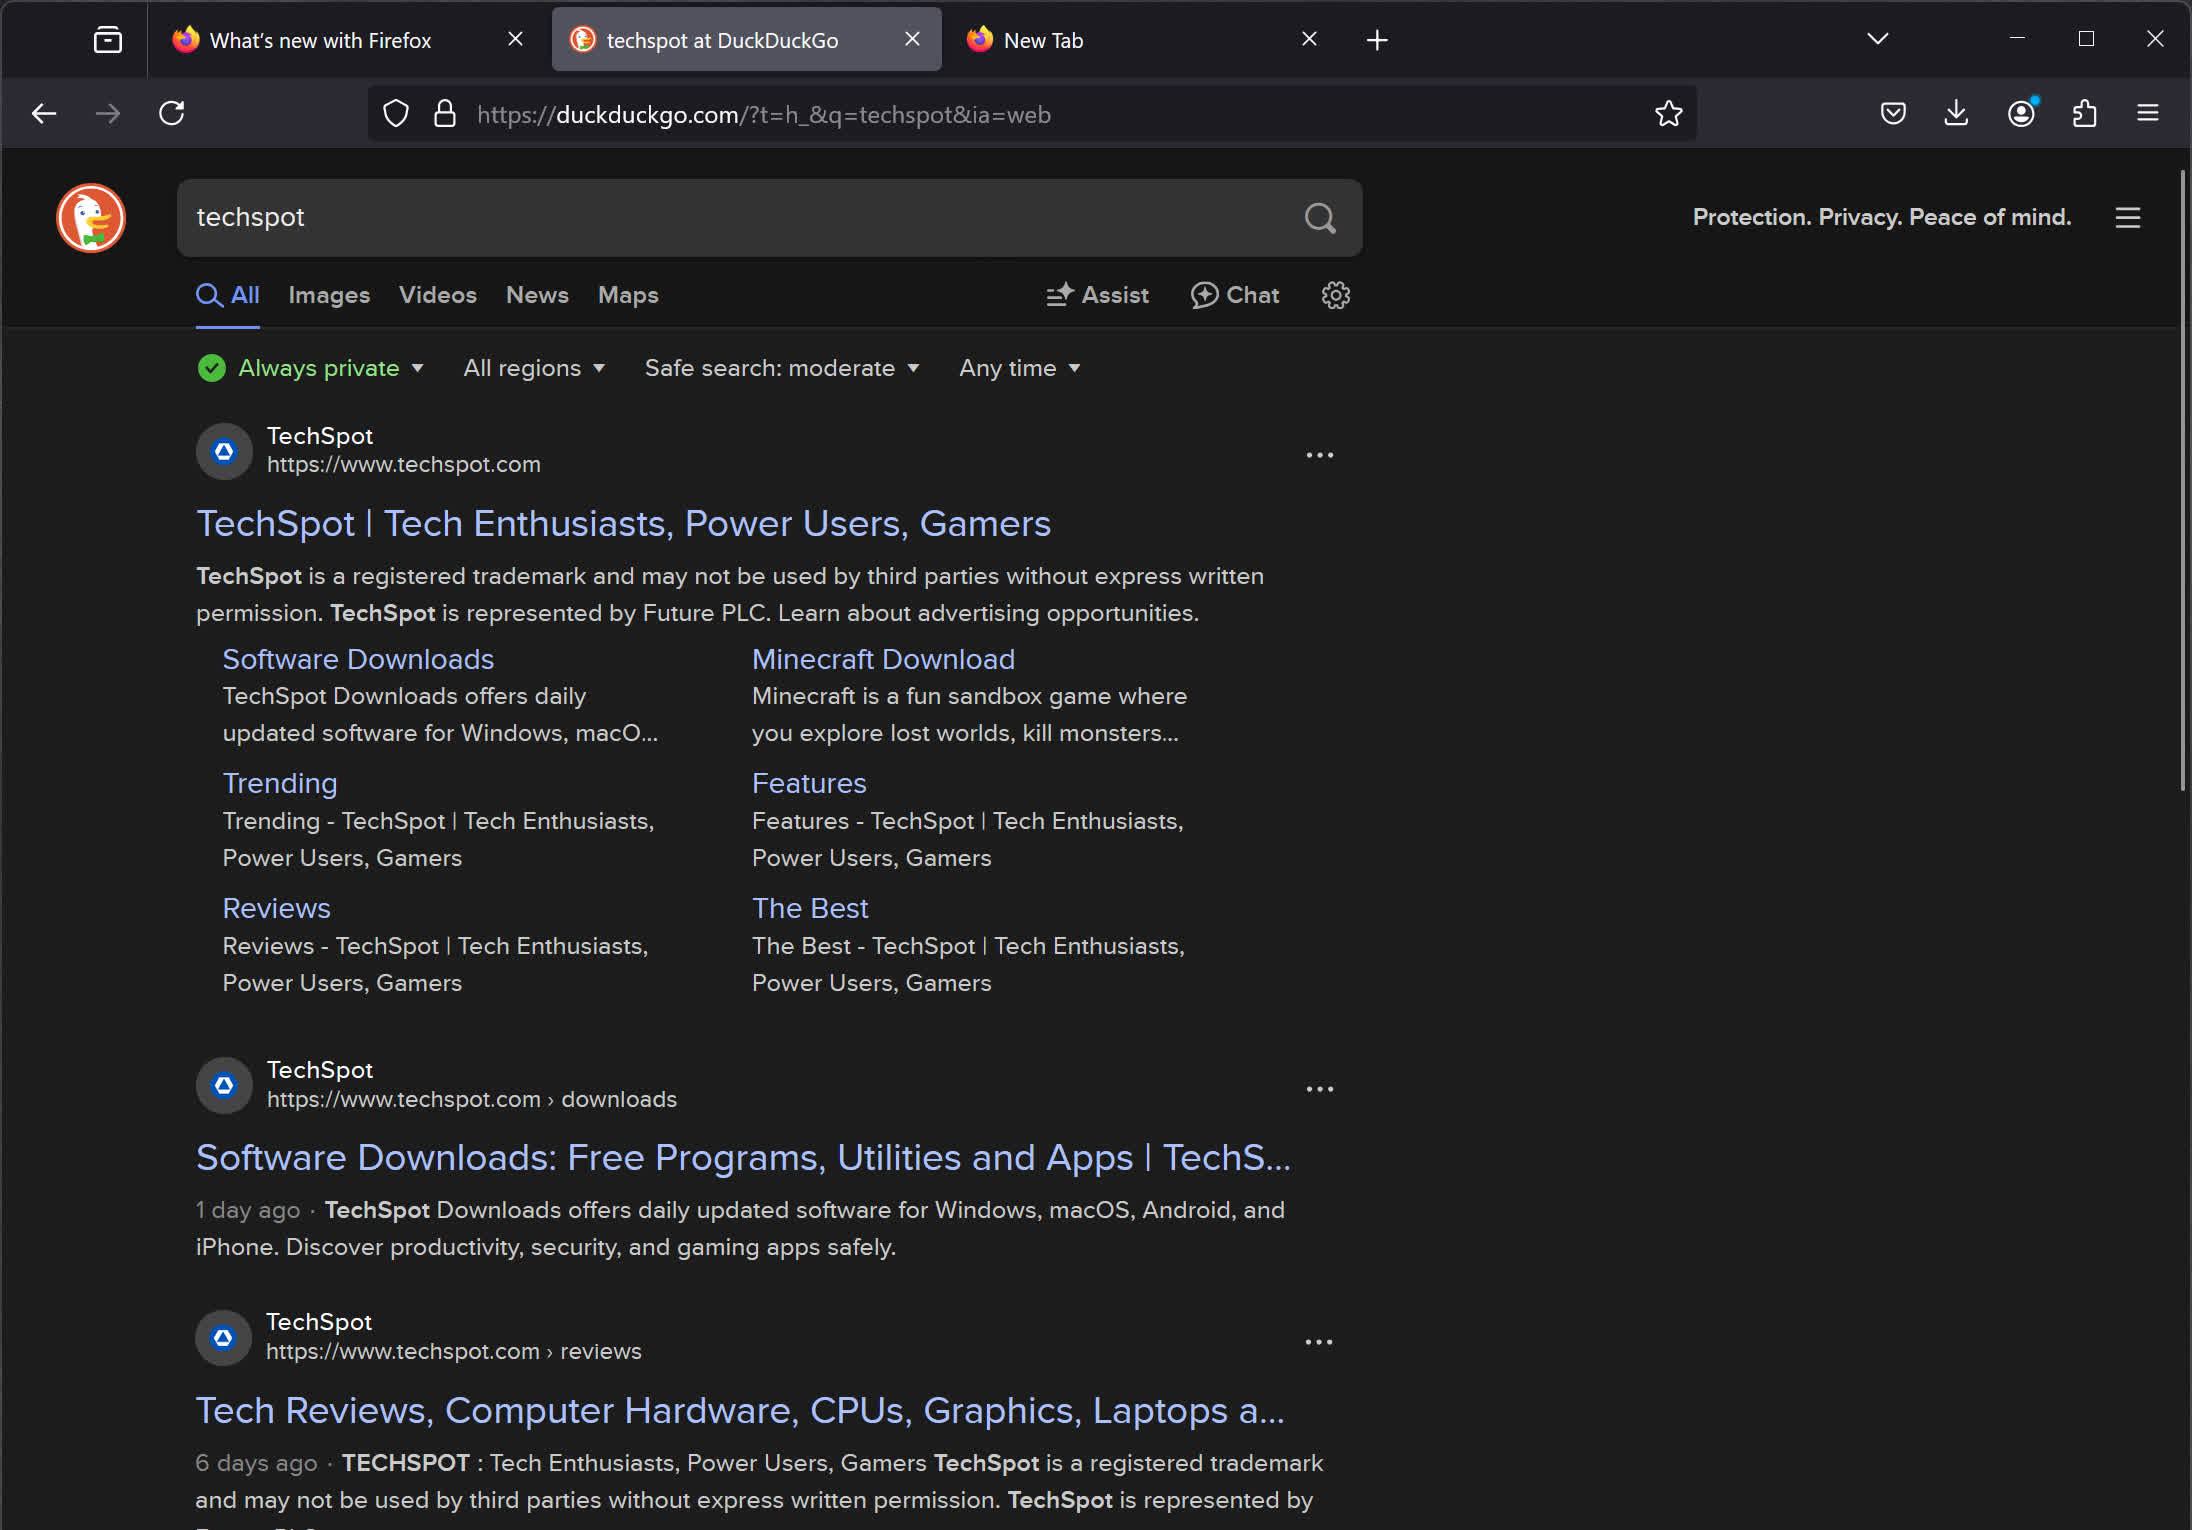2192x1530 pixels.
Task: Open options dots for the techspot.com result
Action: (x=1320, y=455)
